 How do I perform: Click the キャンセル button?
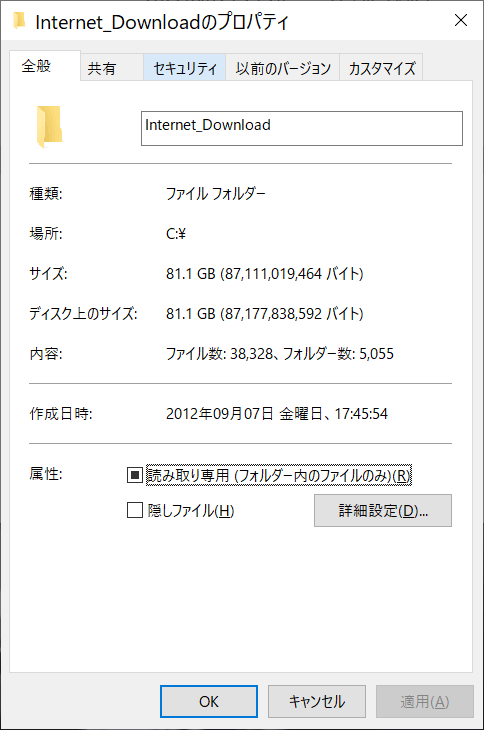[x=316, y=701]
